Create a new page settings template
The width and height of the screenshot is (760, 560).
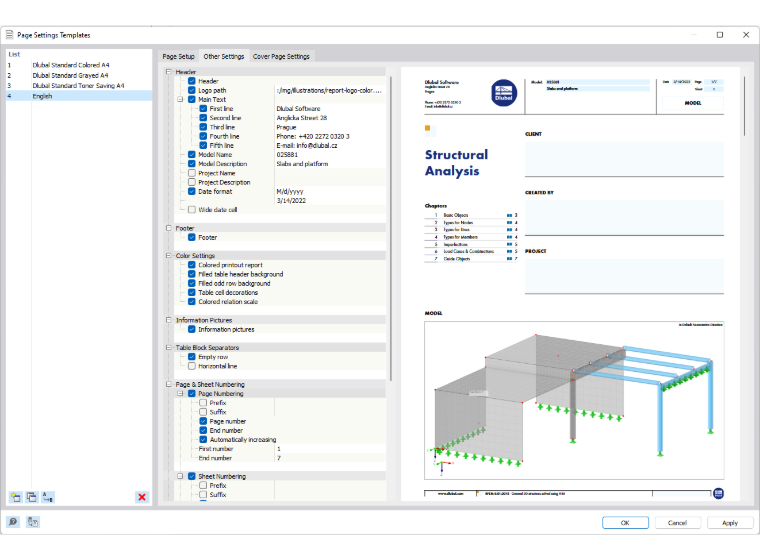[x=16, y=497]
